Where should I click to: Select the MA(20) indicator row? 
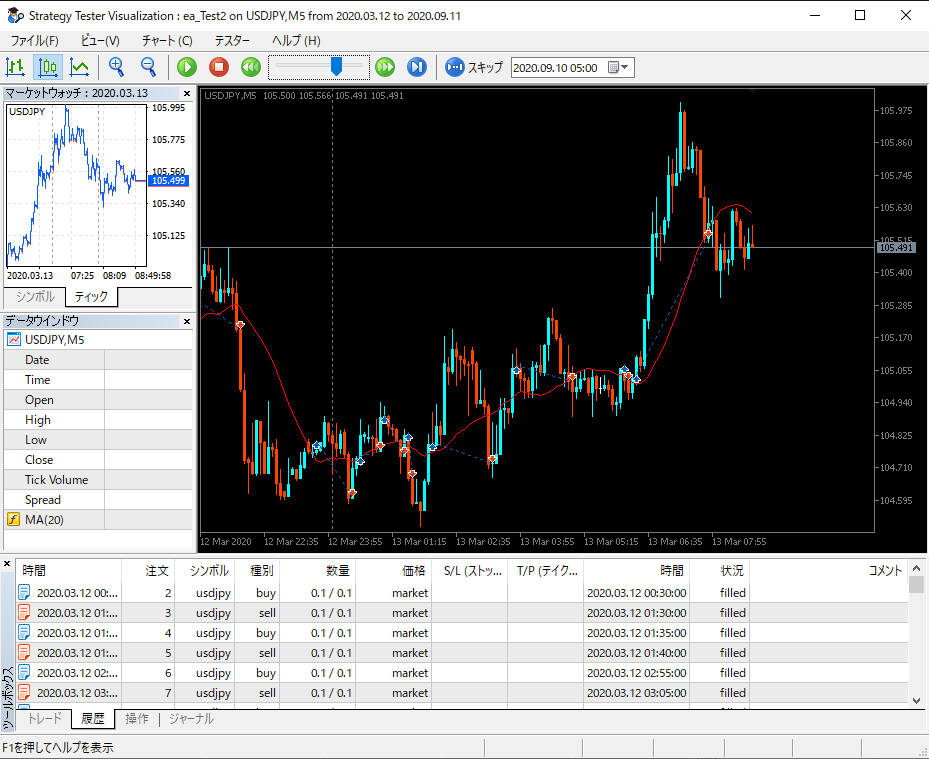pos(98,520)
